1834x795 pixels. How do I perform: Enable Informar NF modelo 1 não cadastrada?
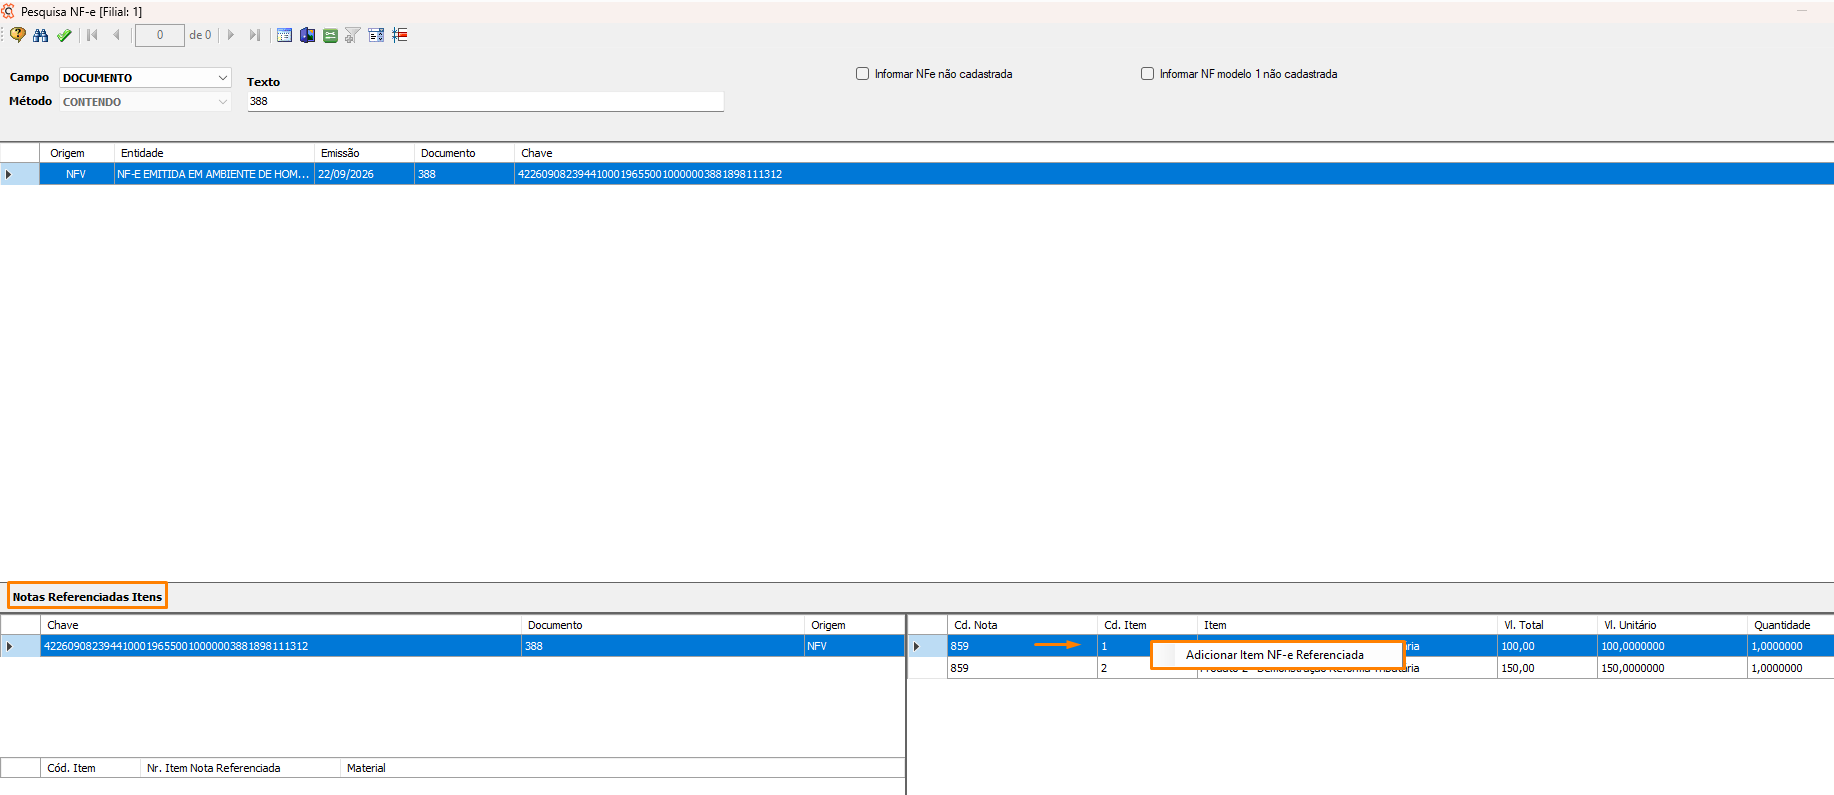[1147, 74]
